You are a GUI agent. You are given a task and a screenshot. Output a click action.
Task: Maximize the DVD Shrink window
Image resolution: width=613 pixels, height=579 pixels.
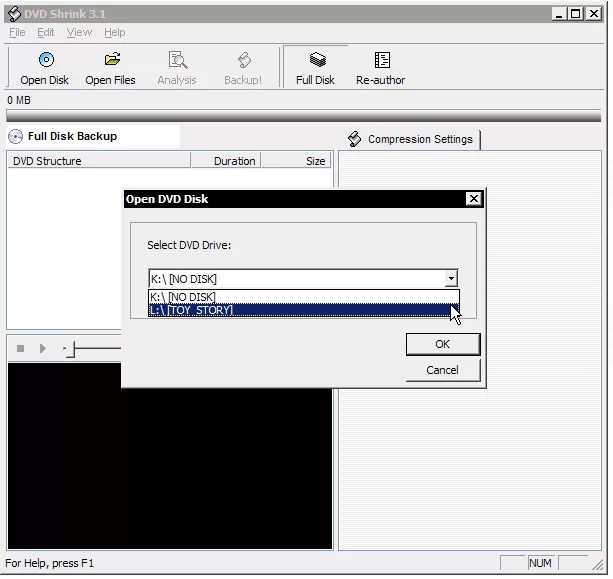click(x=575, y=14)
